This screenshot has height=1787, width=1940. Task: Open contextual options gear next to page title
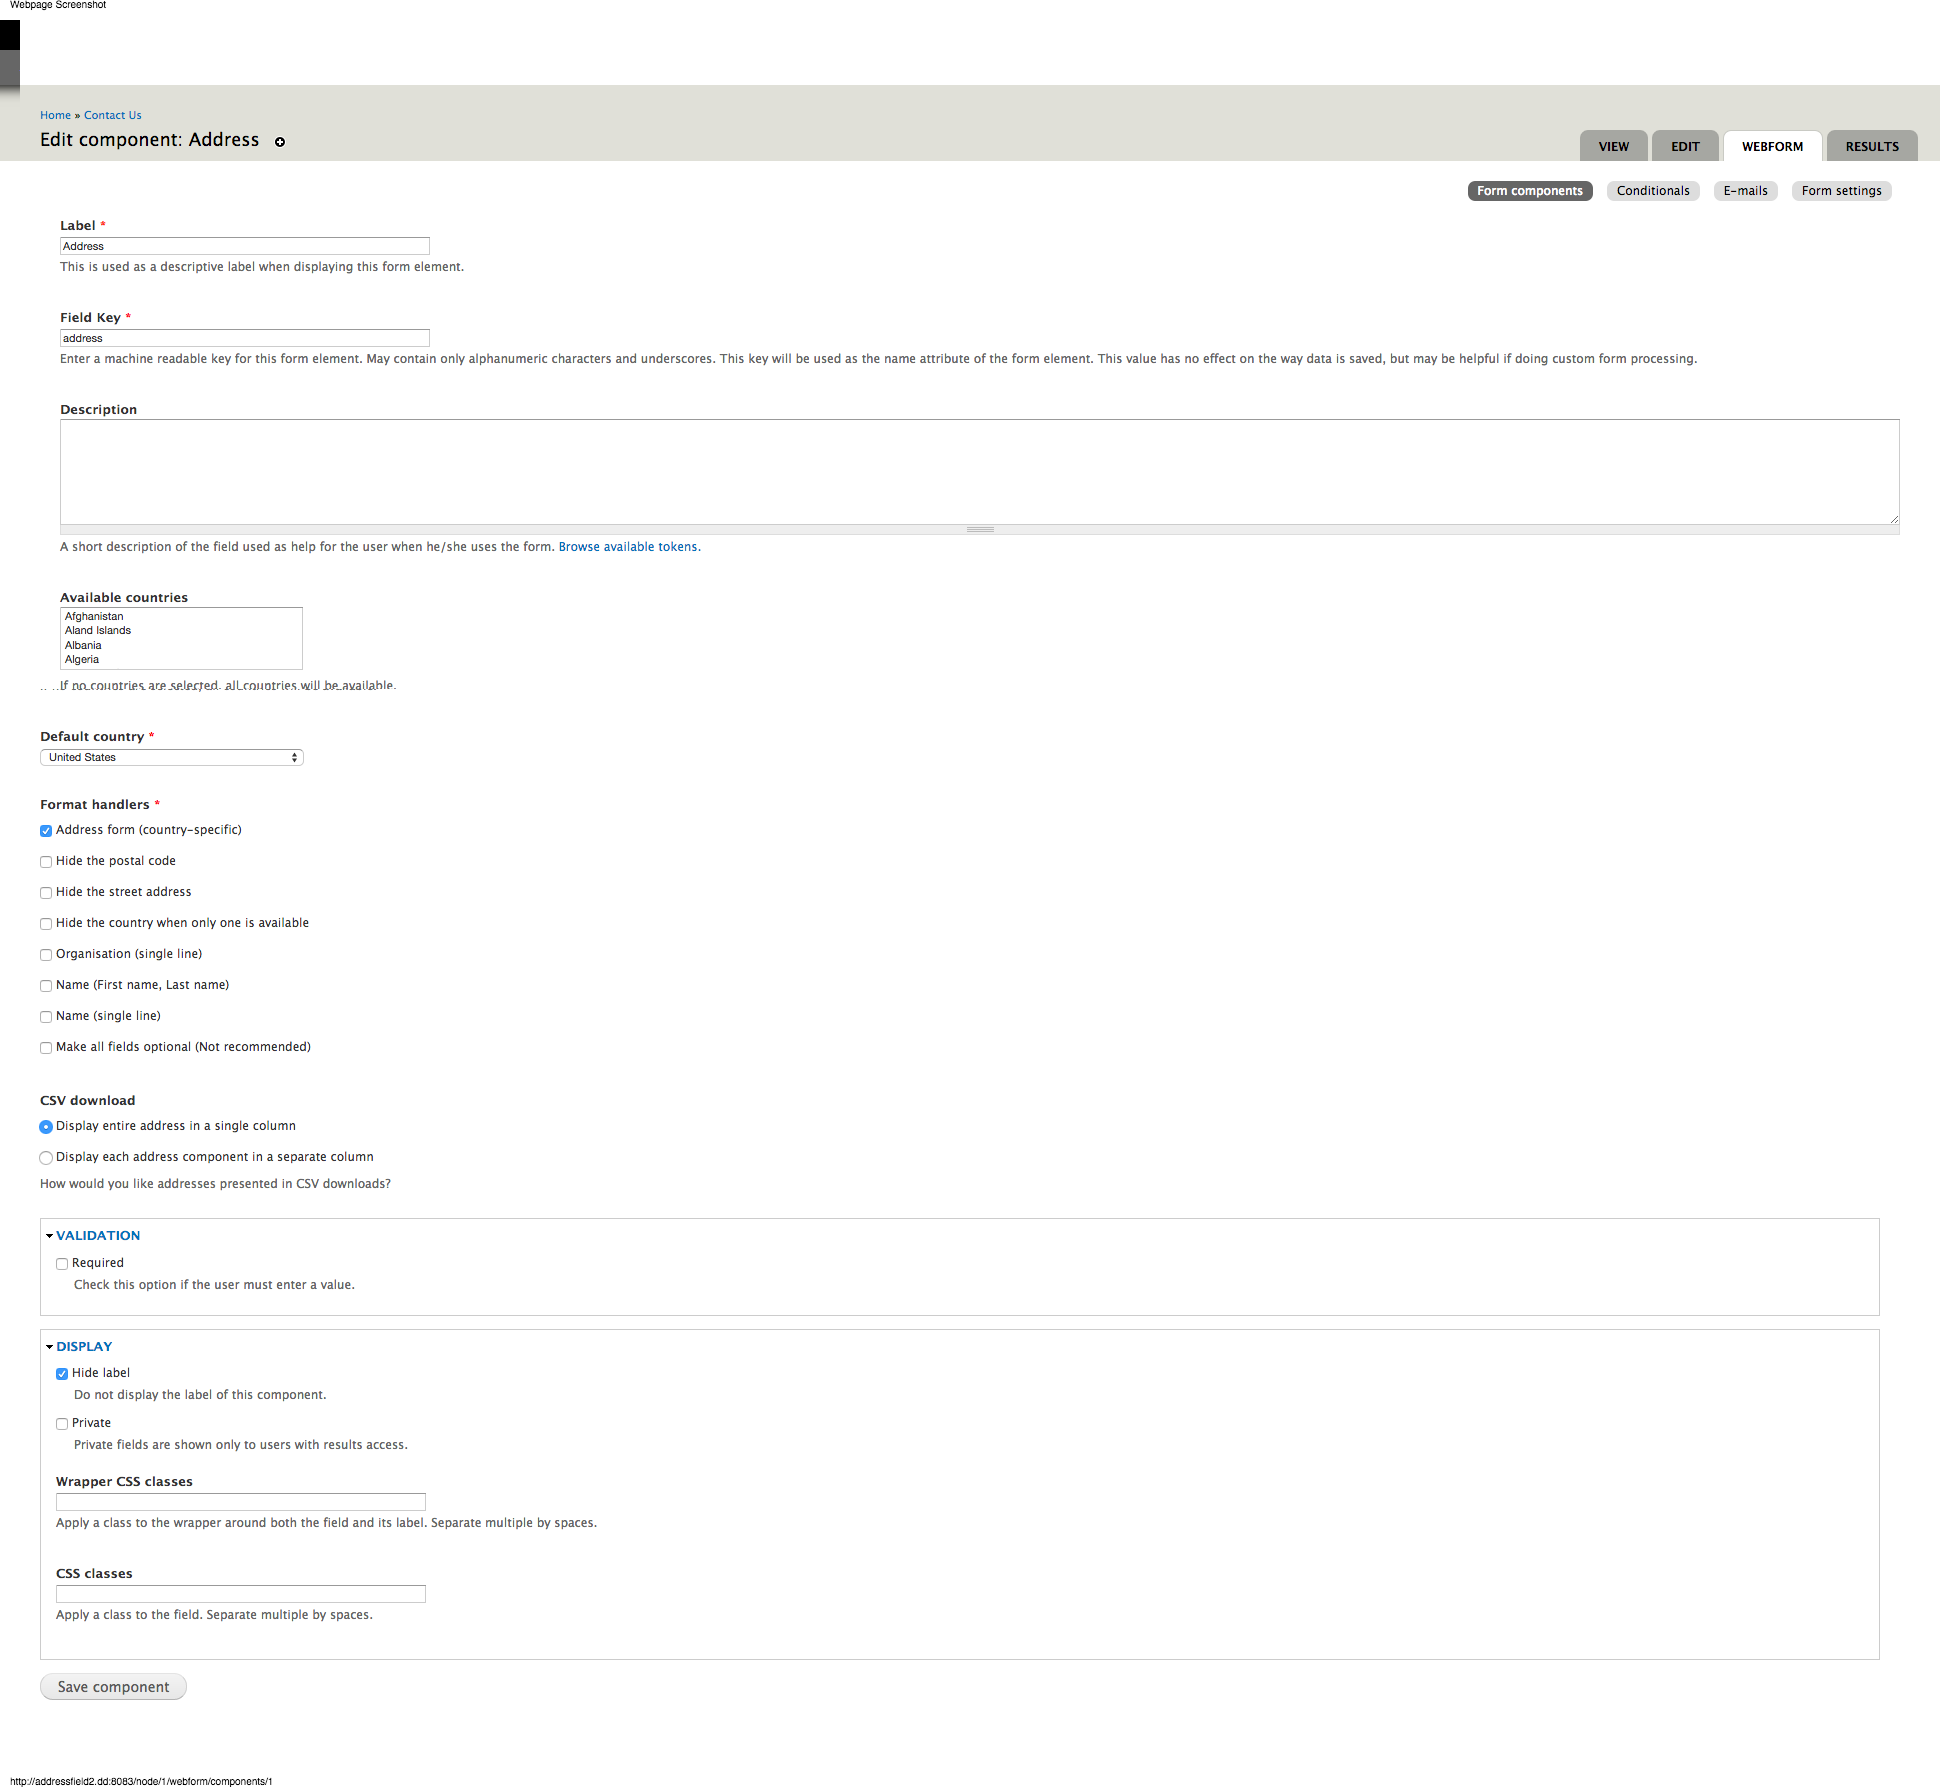280,142
